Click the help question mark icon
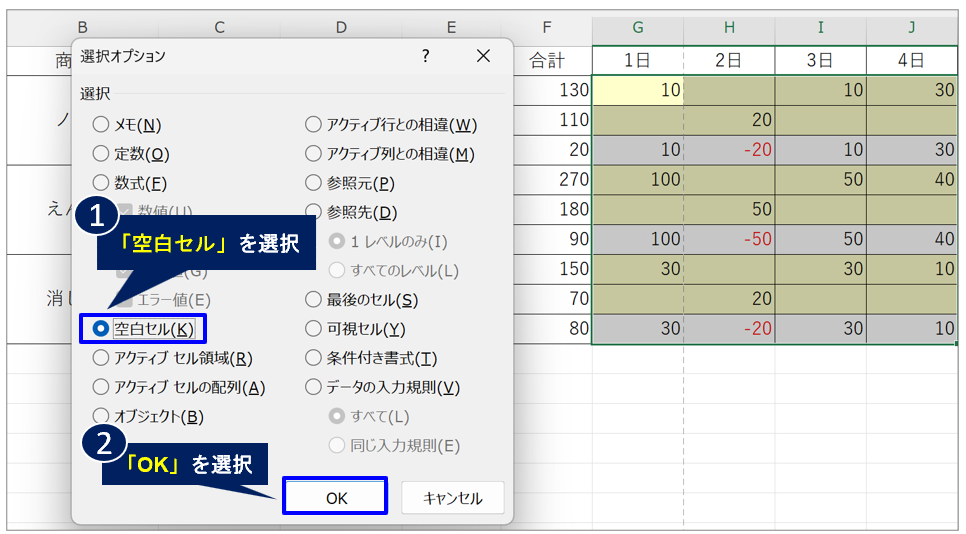 426,57
